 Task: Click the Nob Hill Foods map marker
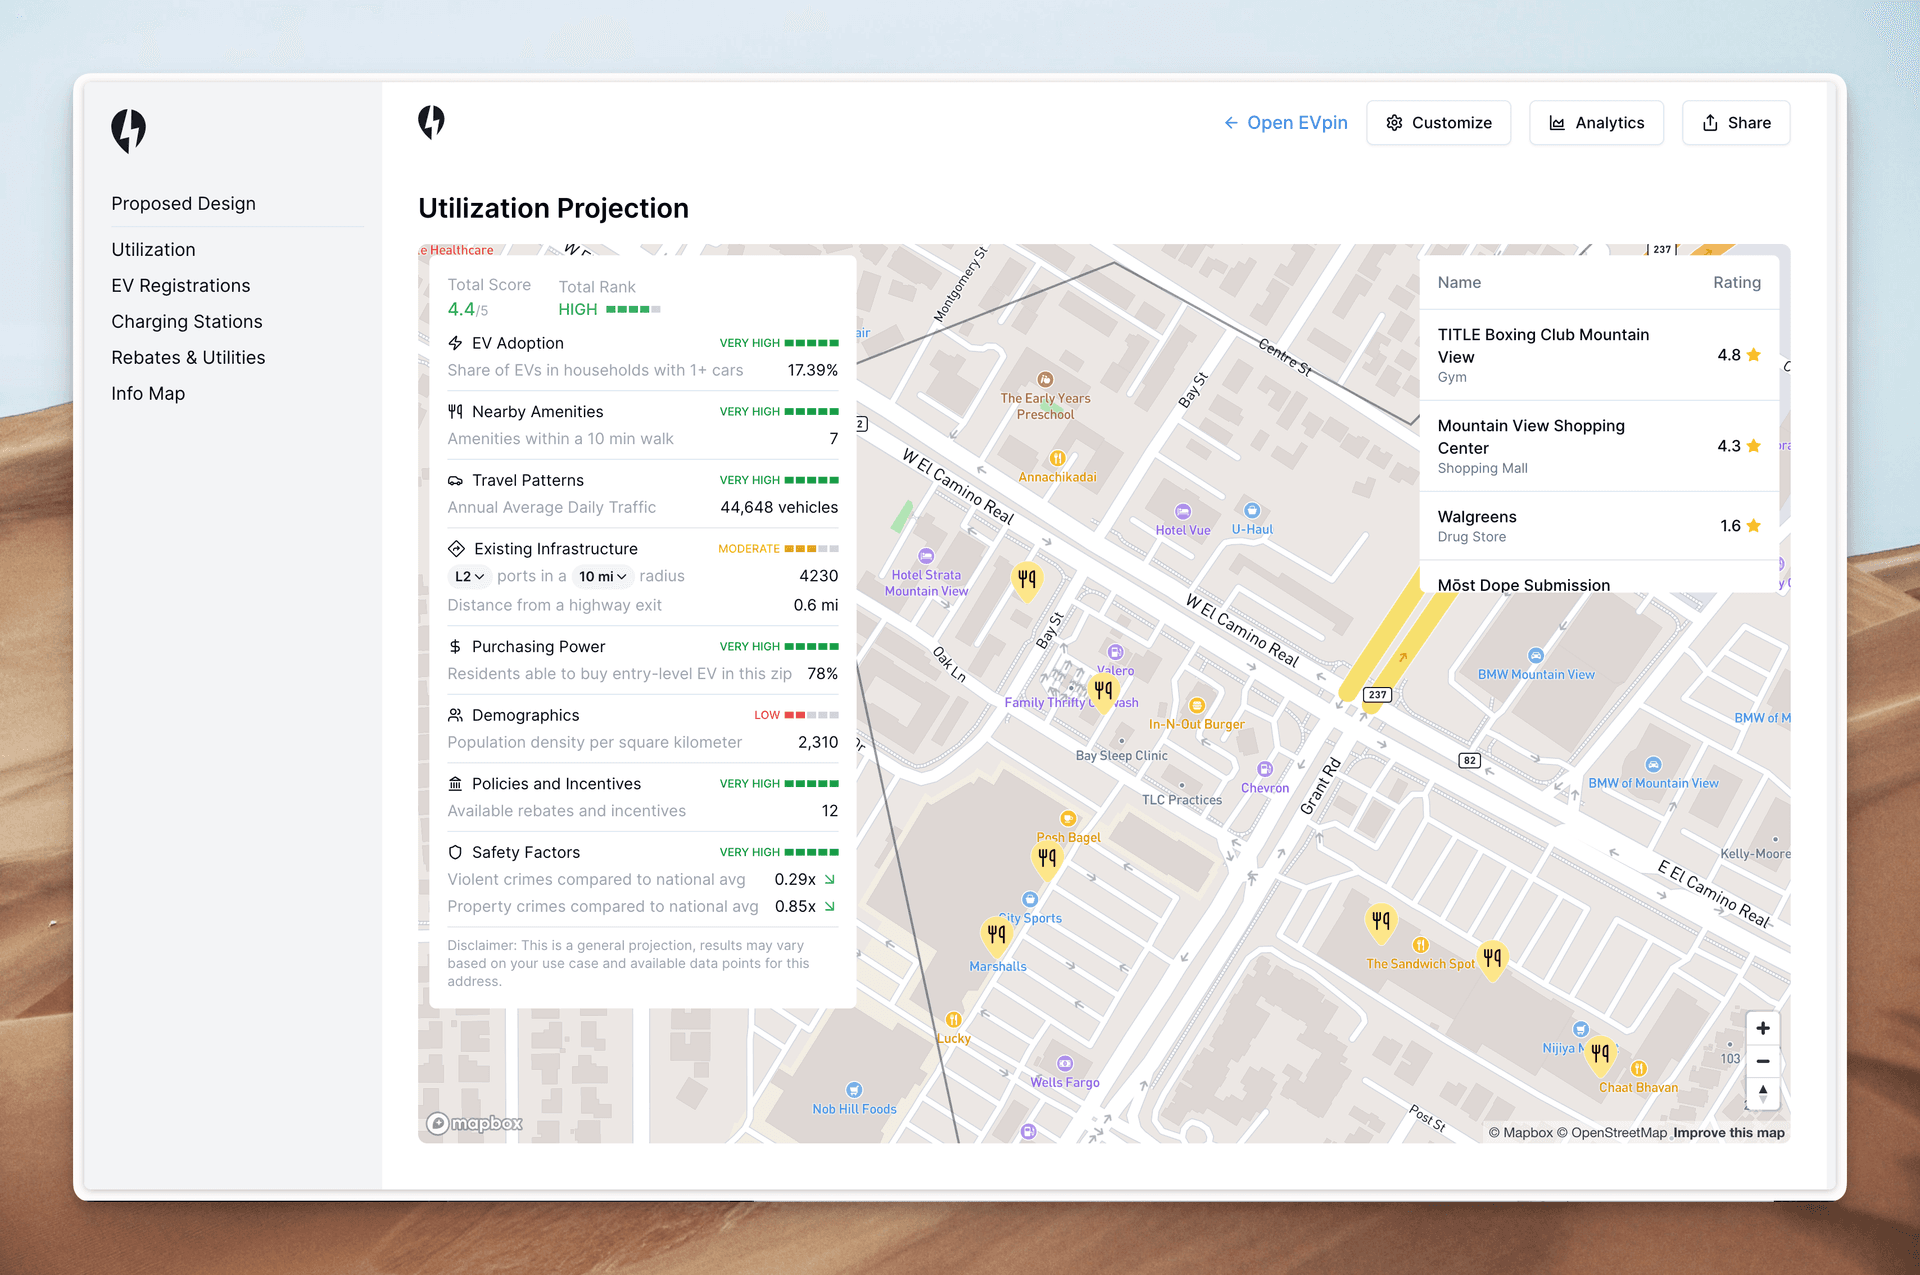pos(854,1090)
